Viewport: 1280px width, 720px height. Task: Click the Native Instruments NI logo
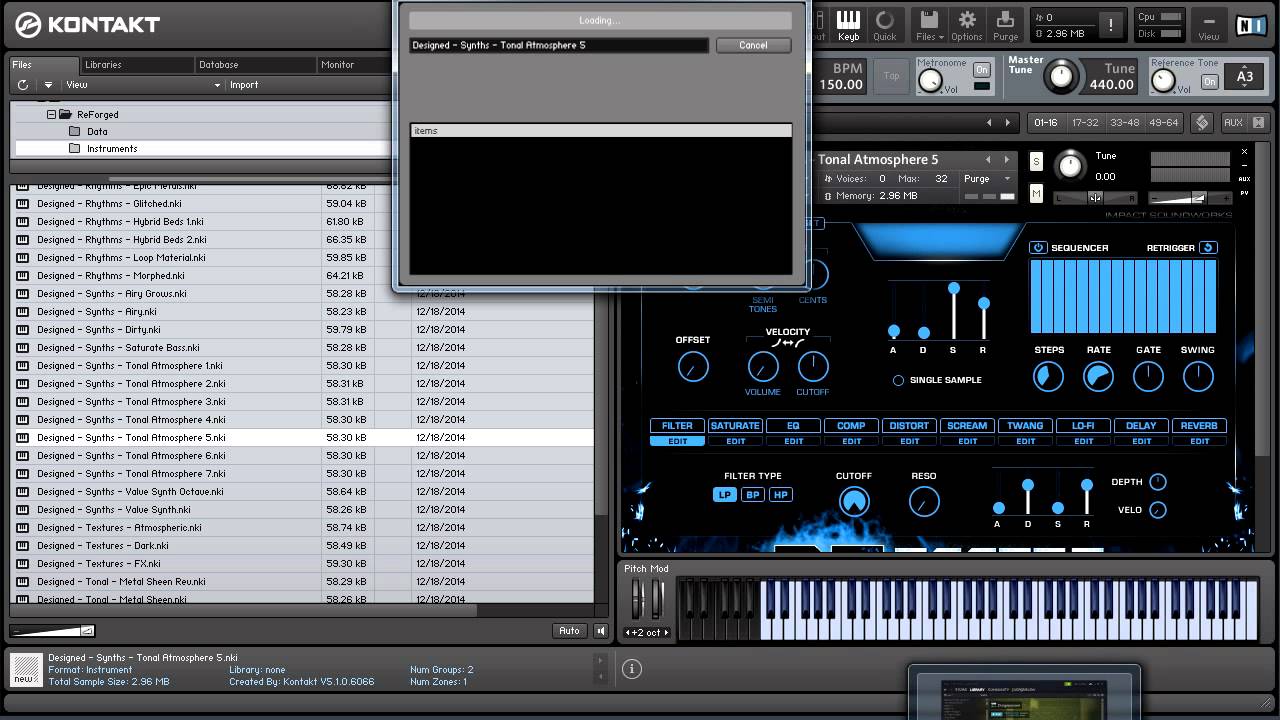(x=1250, y=25)
